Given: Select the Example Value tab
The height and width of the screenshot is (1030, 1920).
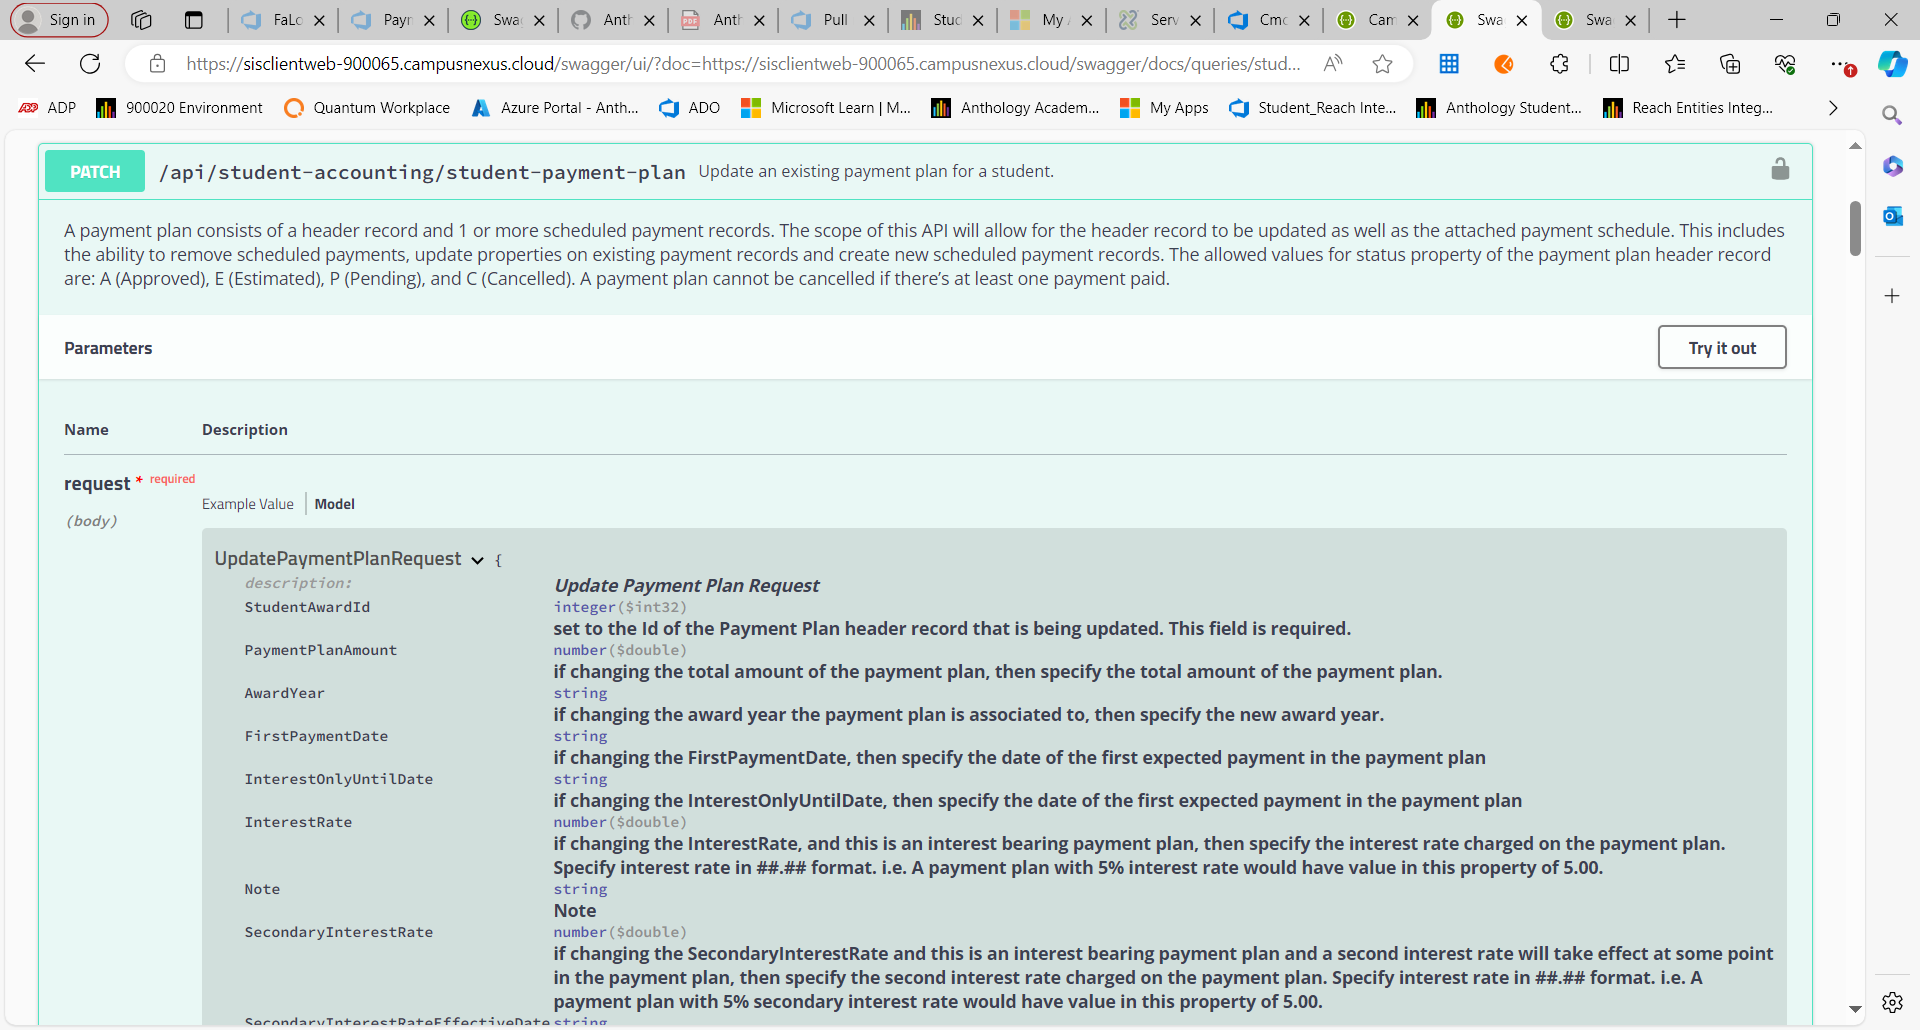Looking at the screenshot, I should click(248, 504).
